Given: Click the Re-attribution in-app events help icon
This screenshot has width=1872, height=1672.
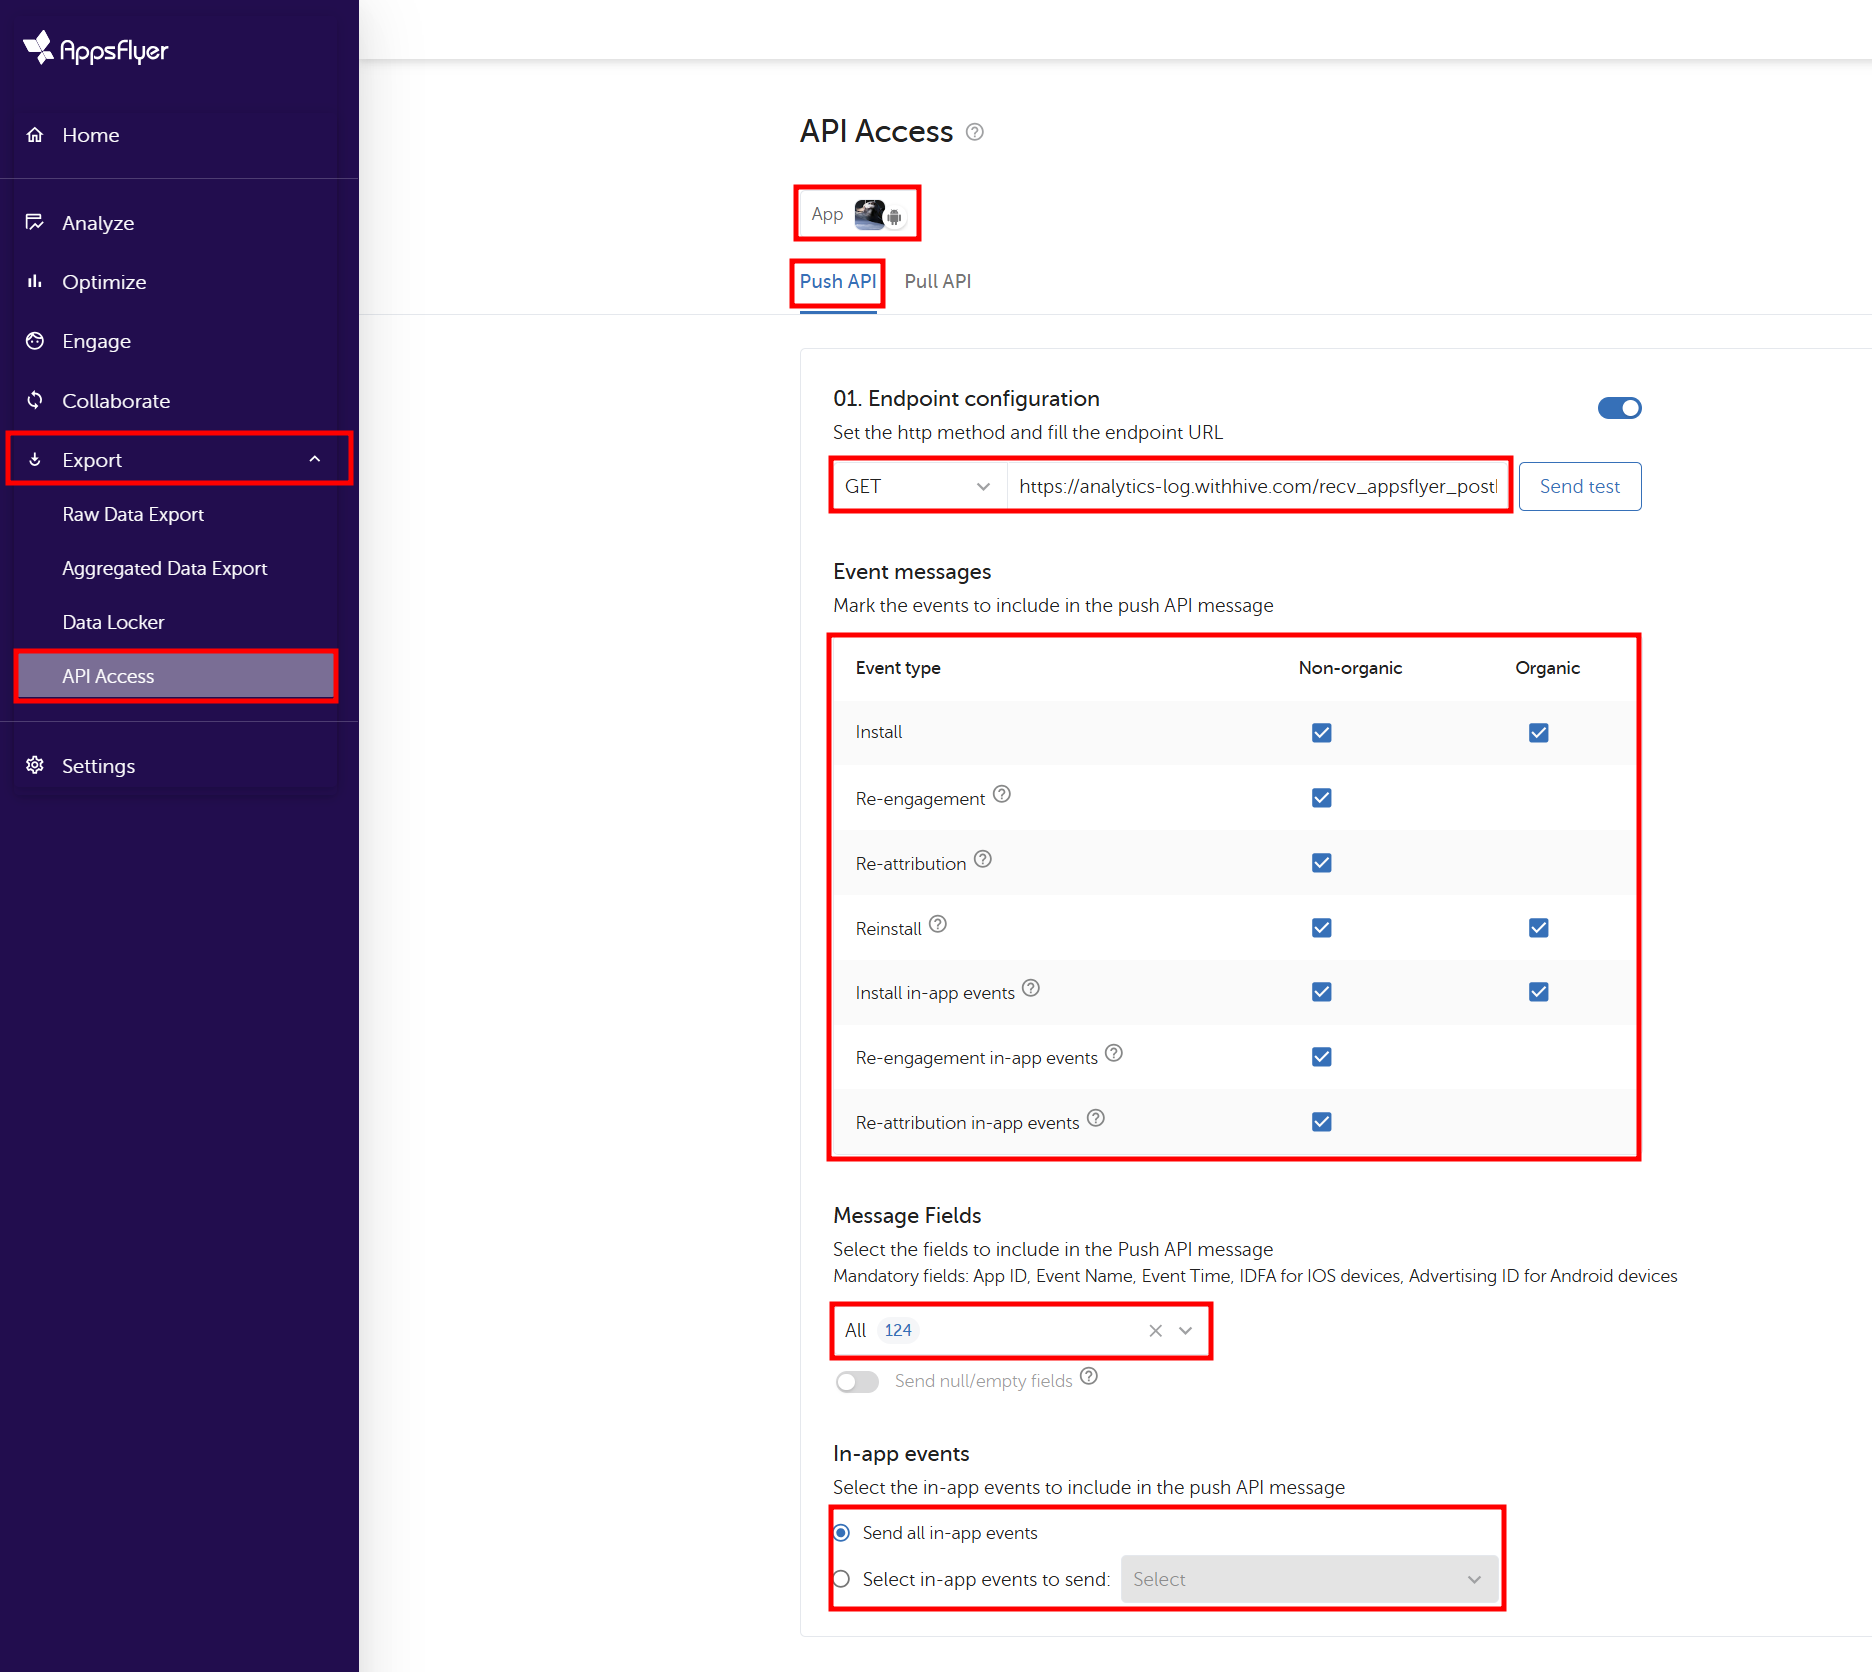Looking at the screenshot, I should click(1096, 1118).
